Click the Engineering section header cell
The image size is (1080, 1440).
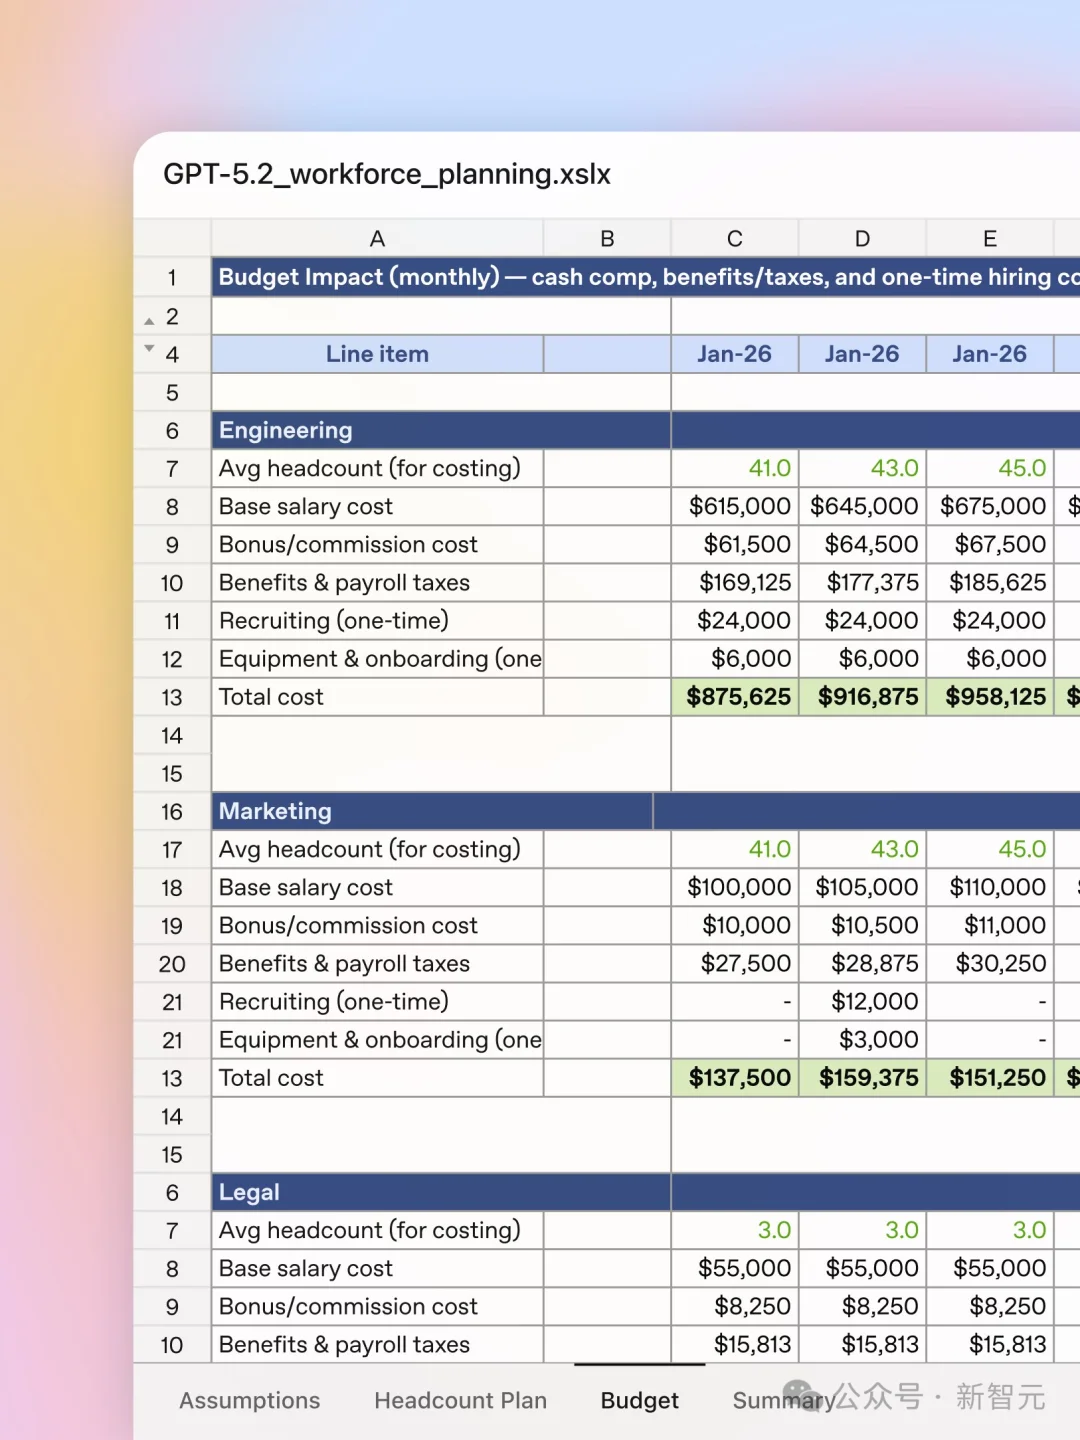[x=440, y=430]
